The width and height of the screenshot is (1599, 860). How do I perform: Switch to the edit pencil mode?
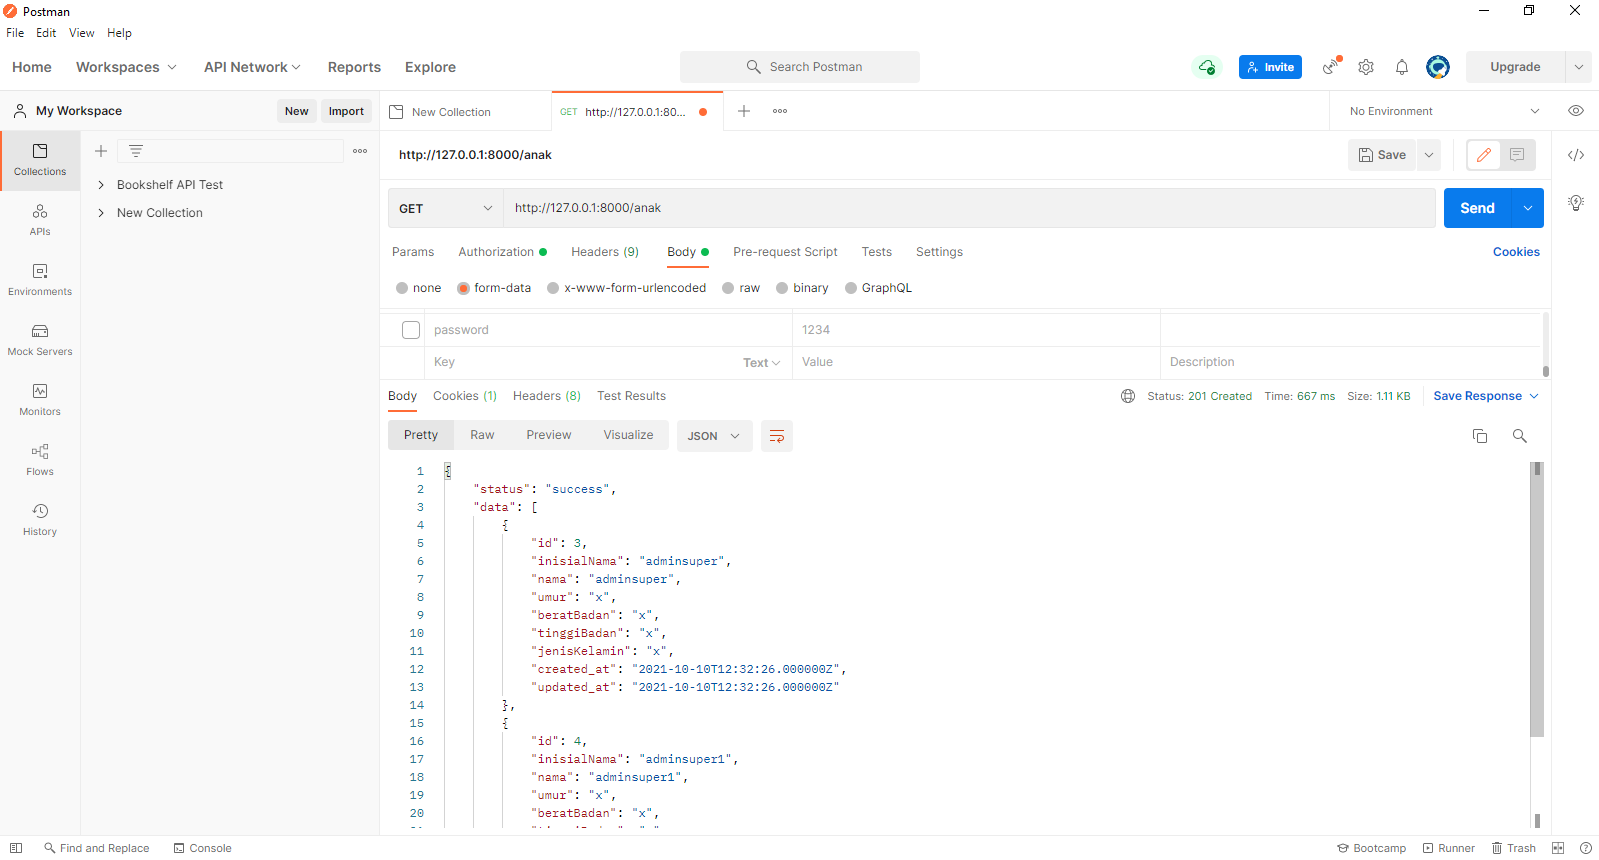1484,155
